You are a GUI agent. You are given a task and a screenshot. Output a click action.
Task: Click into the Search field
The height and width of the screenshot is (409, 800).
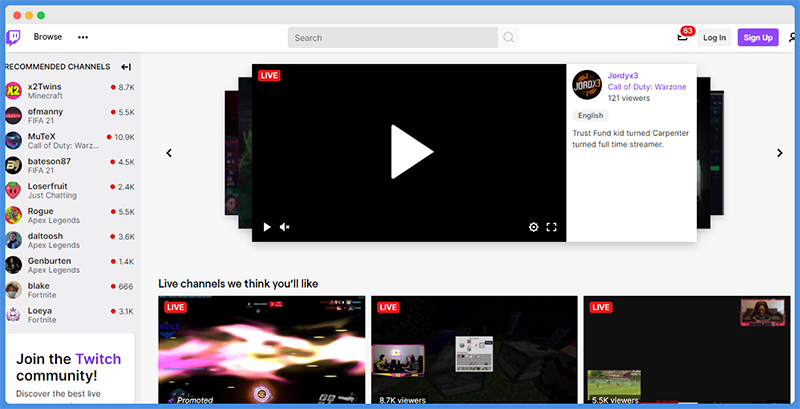[393, 38]
